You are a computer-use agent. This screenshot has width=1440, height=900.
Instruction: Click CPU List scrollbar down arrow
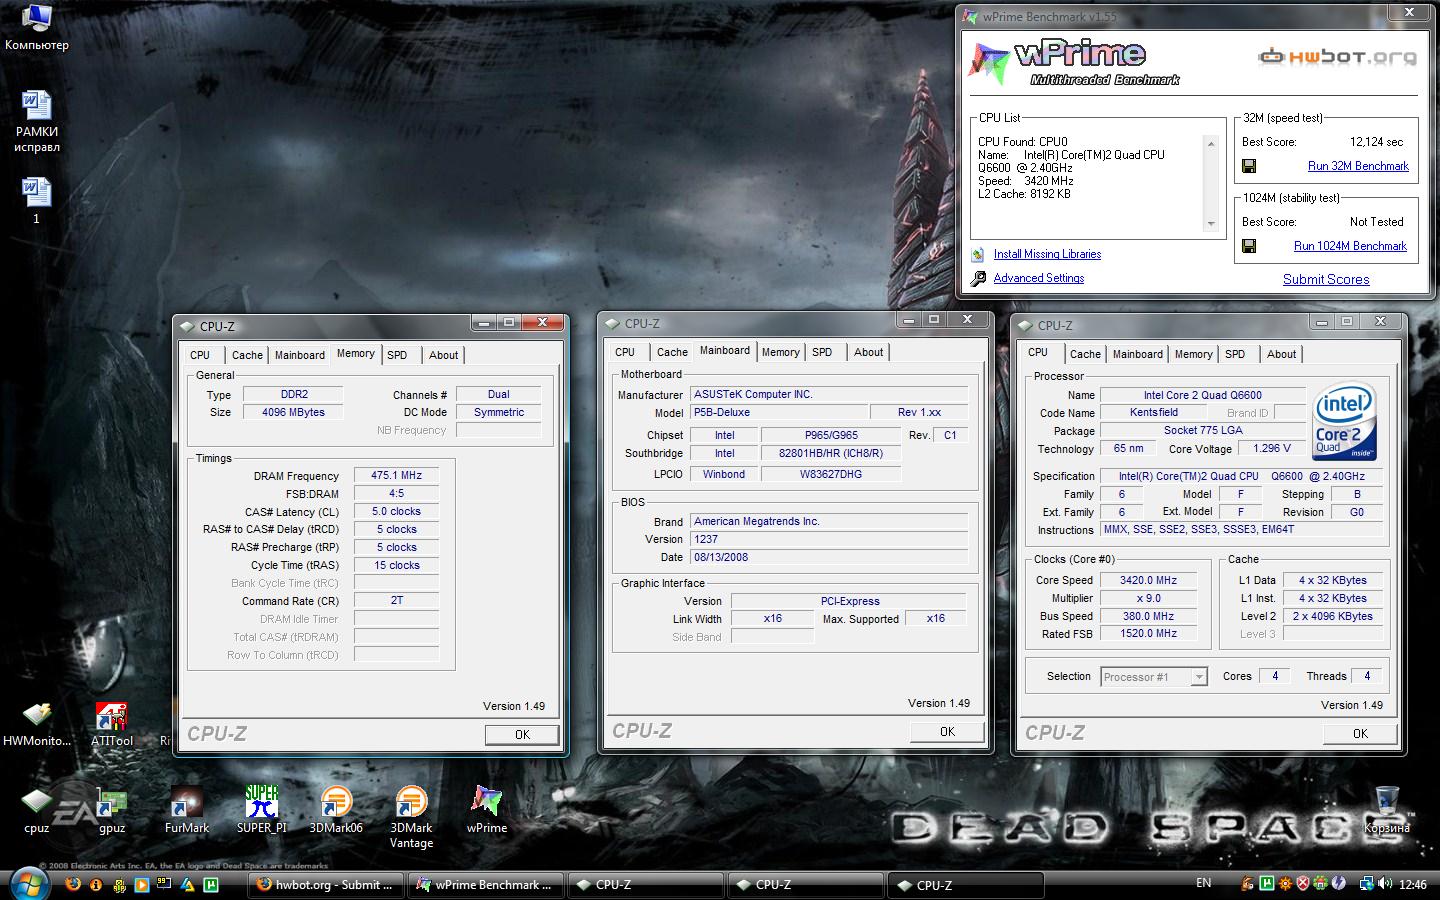point(1211,224)
